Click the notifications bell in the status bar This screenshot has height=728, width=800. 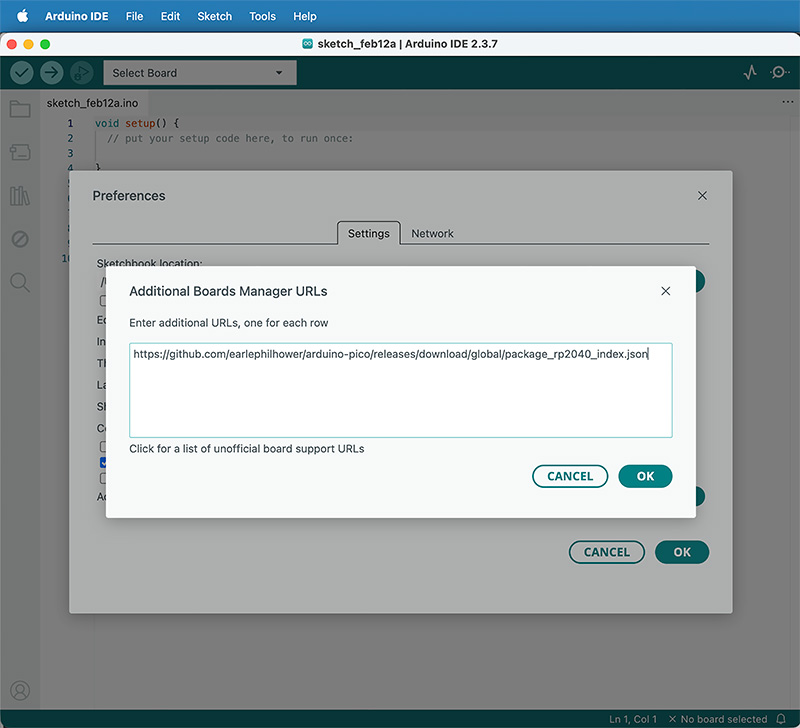click(781, 717)
